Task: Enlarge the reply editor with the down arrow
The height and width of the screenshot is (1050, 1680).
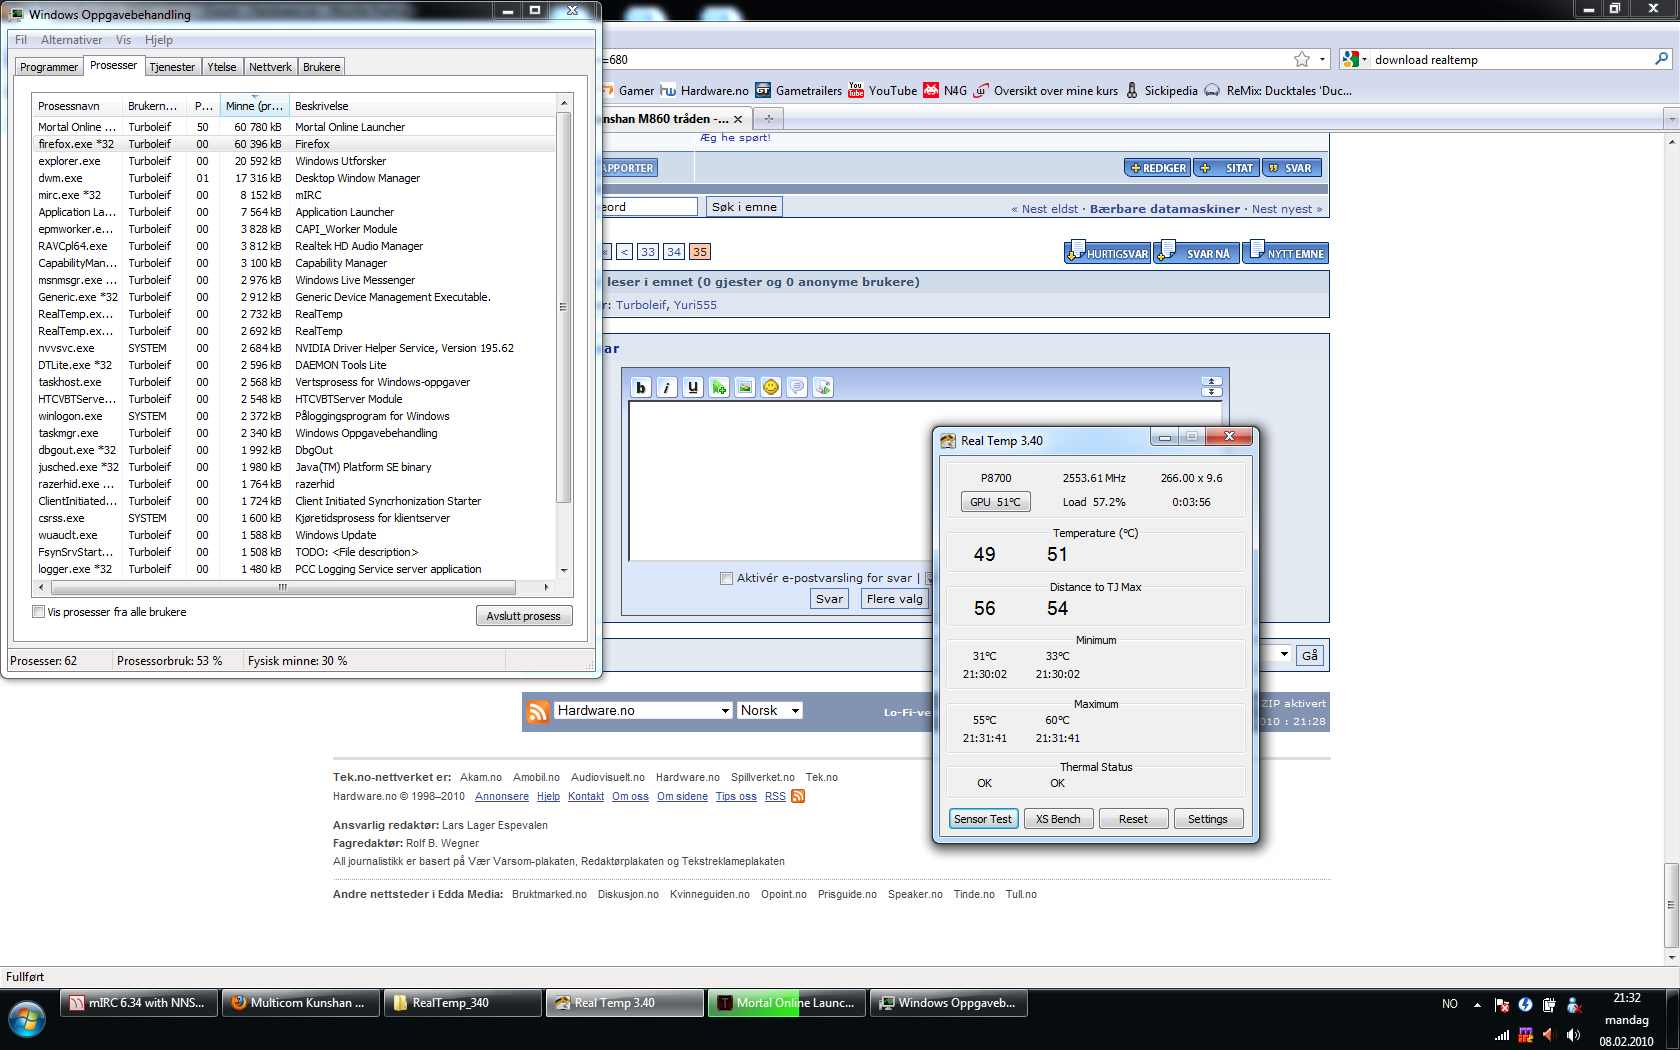Action: 1212,392
